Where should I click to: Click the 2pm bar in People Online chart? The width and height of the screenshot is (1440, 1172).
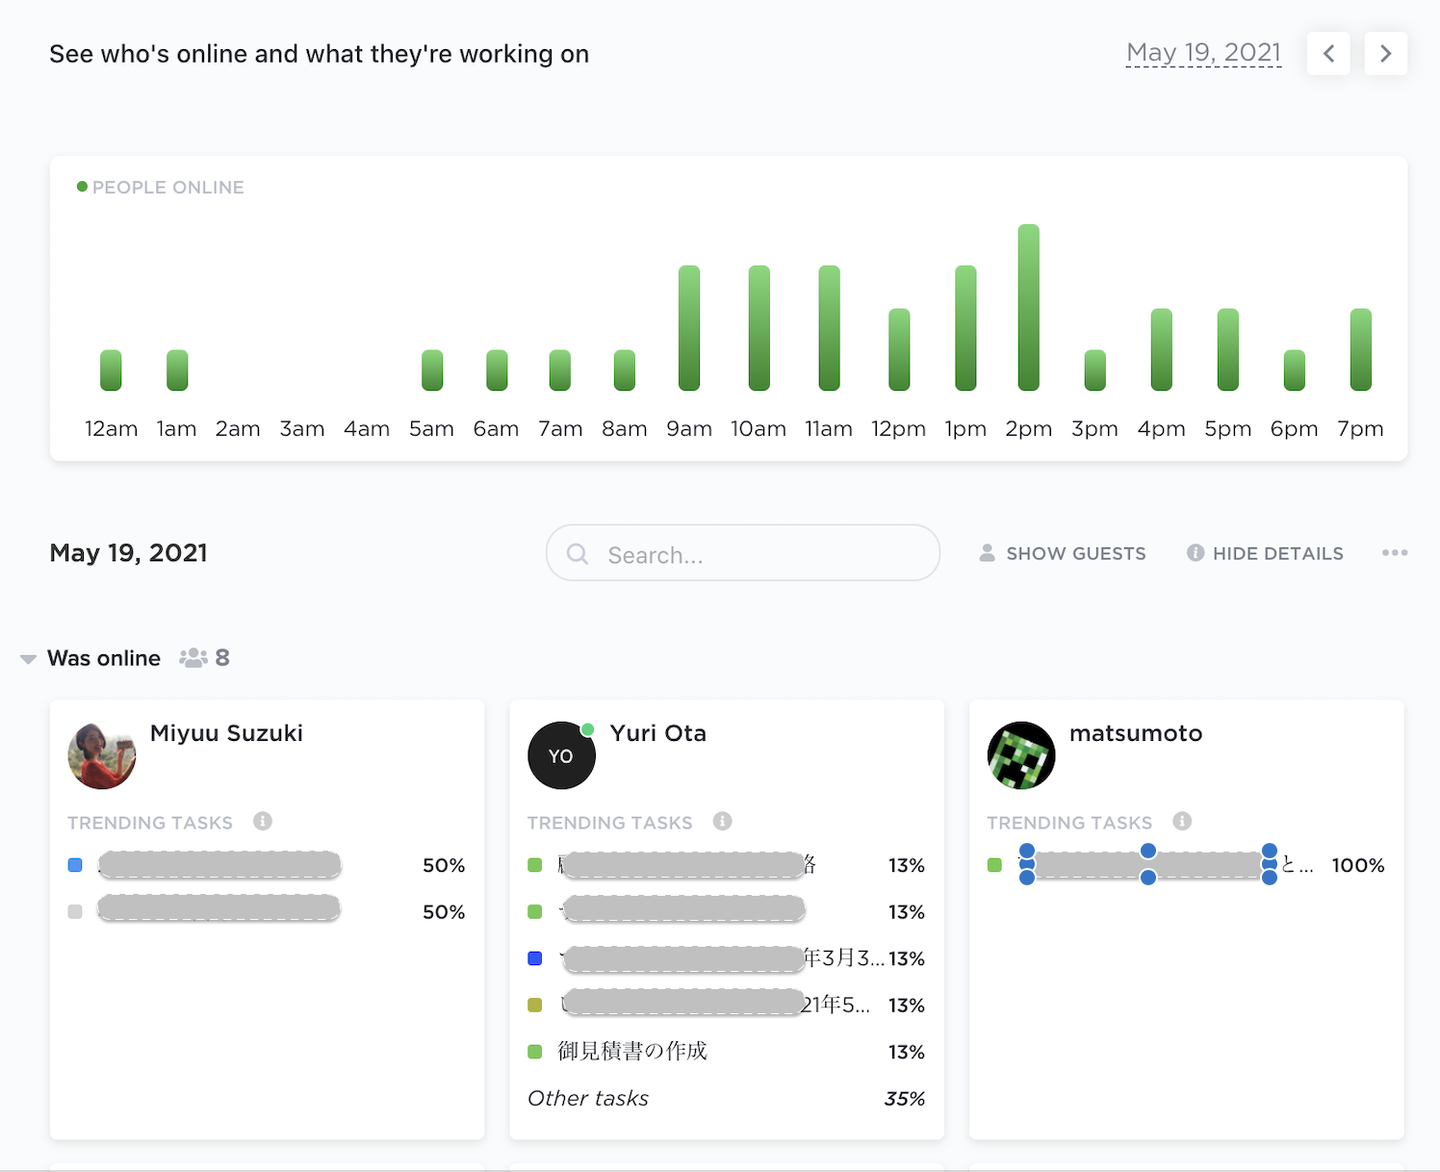[1028, 307]
